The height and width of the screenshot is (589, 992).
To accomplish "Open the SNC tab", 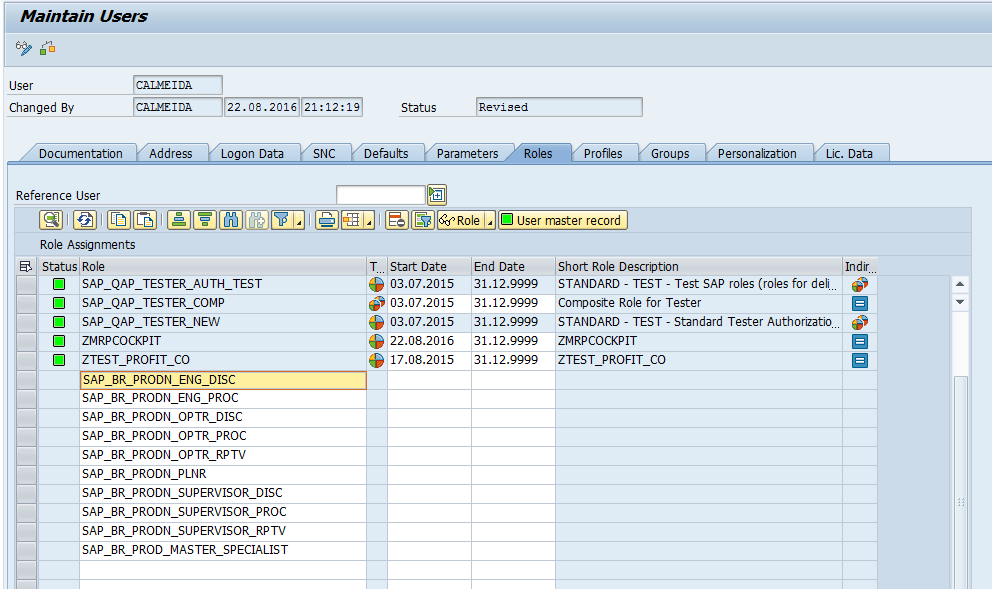I will click(324, 153).
